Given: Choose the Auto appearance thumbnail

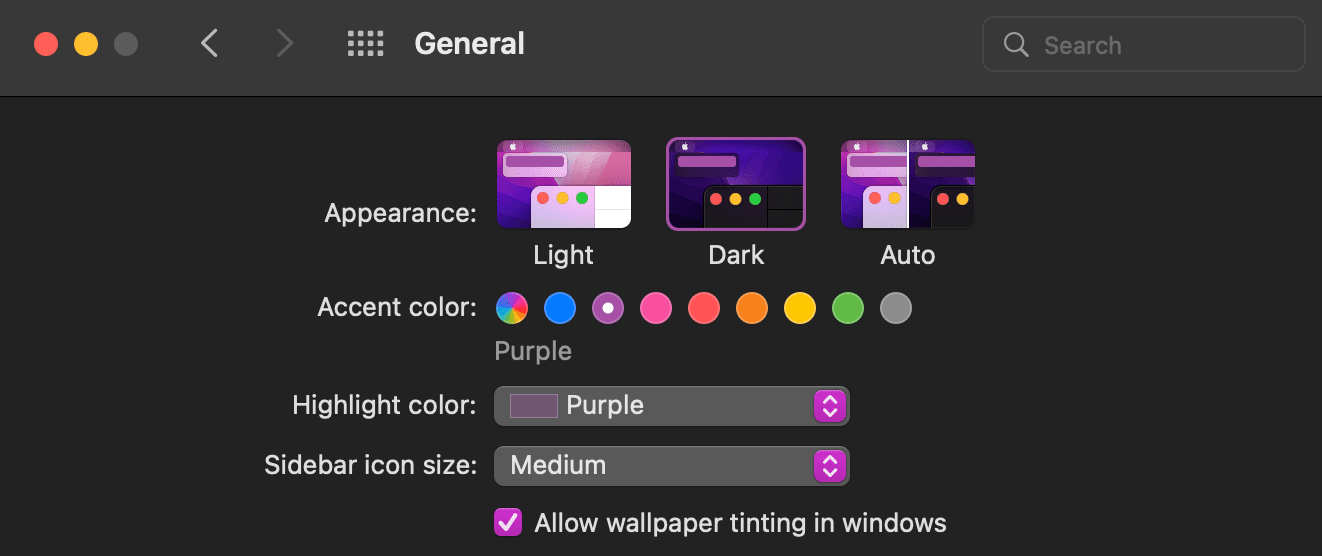Looking at the screenshot, I should click(908, 185).
